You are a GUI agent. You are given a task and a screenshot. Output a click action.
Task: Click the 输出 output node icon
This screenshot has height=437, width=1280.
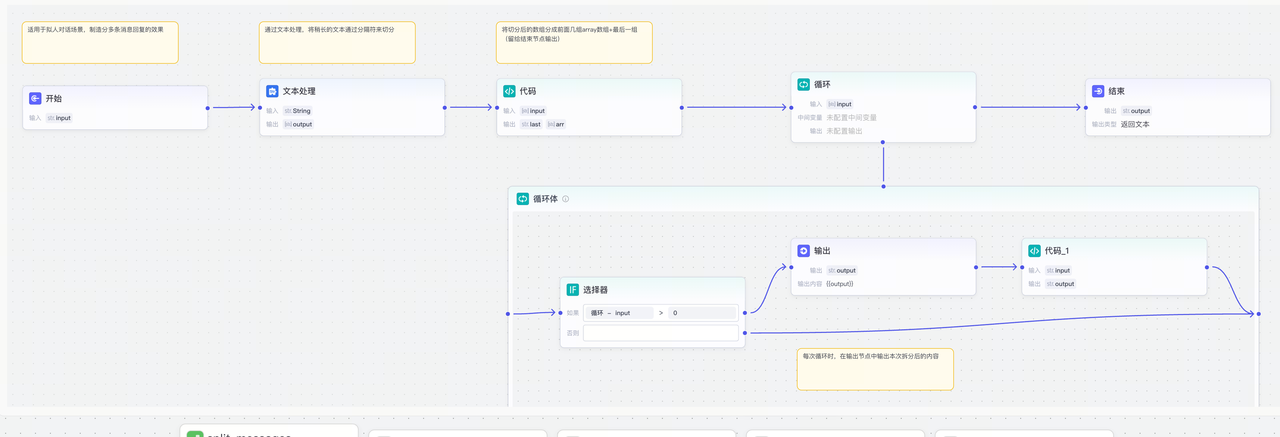pos(803,250)
